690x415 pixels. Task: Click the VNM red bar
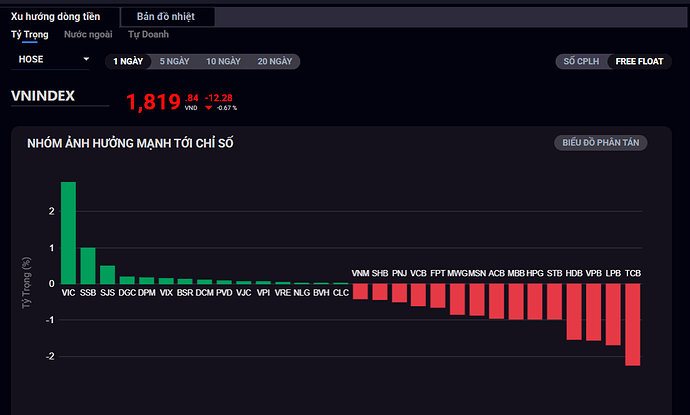[360, 291]
